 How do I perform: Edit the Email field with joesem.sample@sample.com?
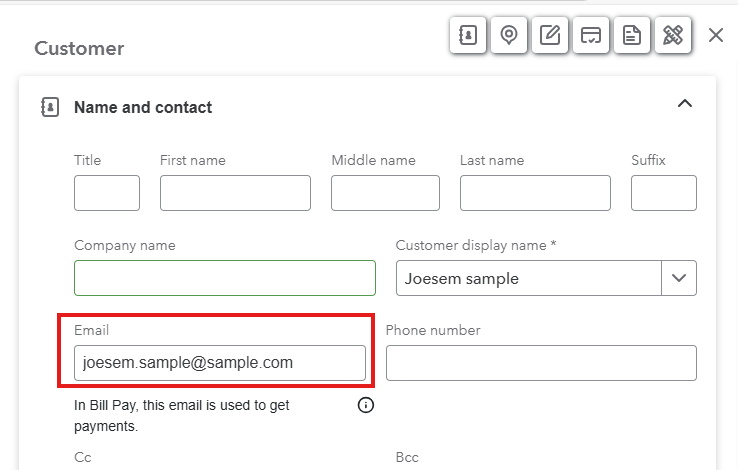[x=220, y=363]
